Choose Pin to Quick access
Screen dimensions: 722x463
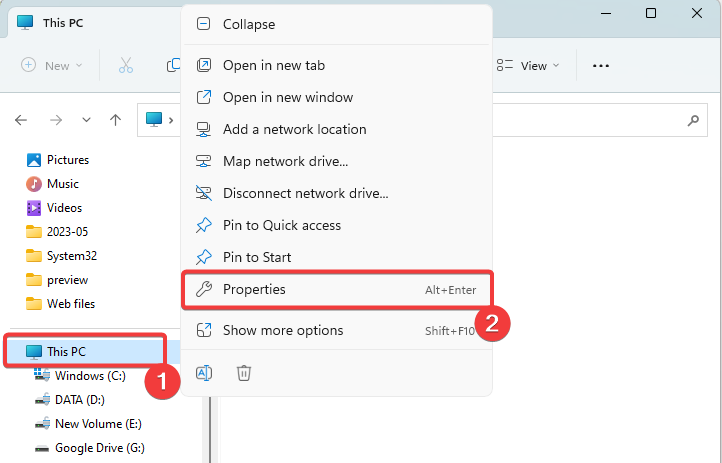(337, 225)
